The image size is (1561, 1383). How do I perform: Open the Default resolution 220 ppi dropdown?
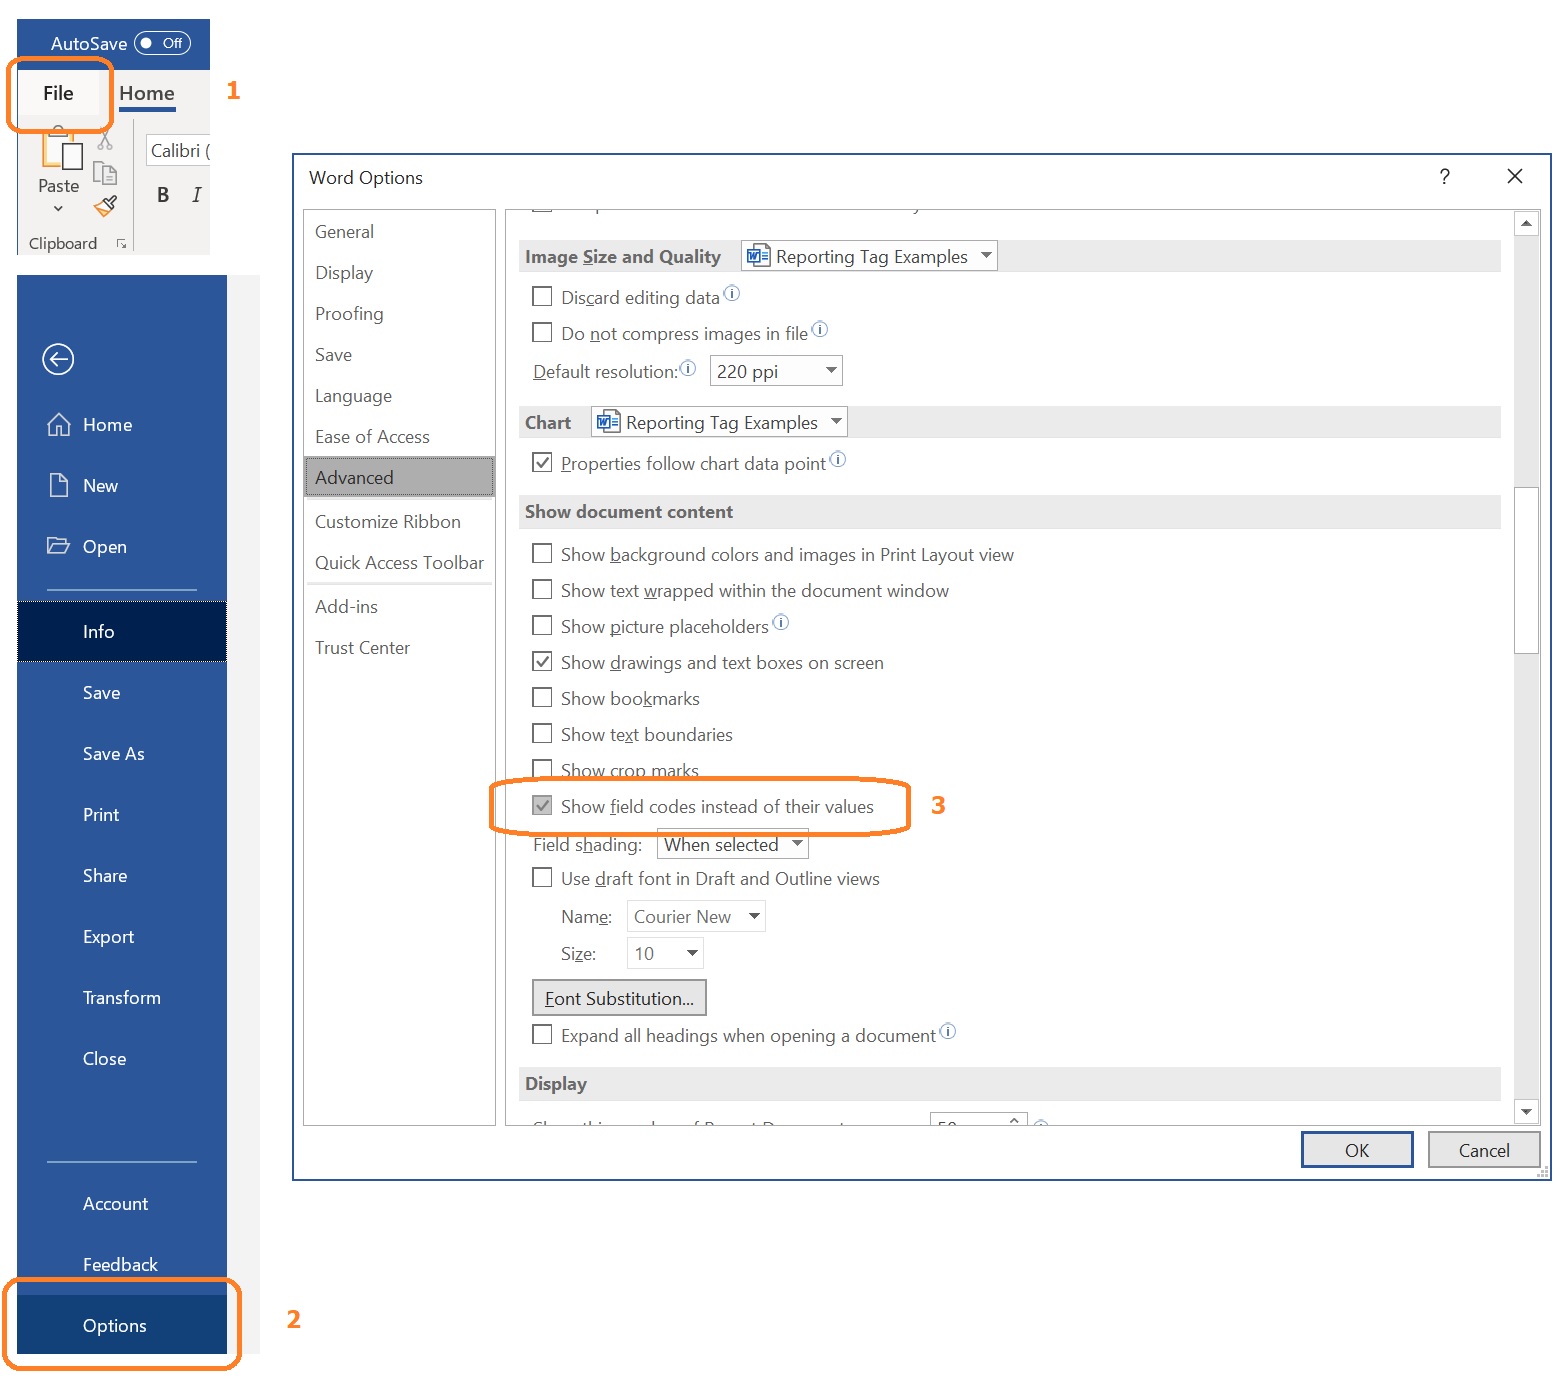[x=776, y=371]
